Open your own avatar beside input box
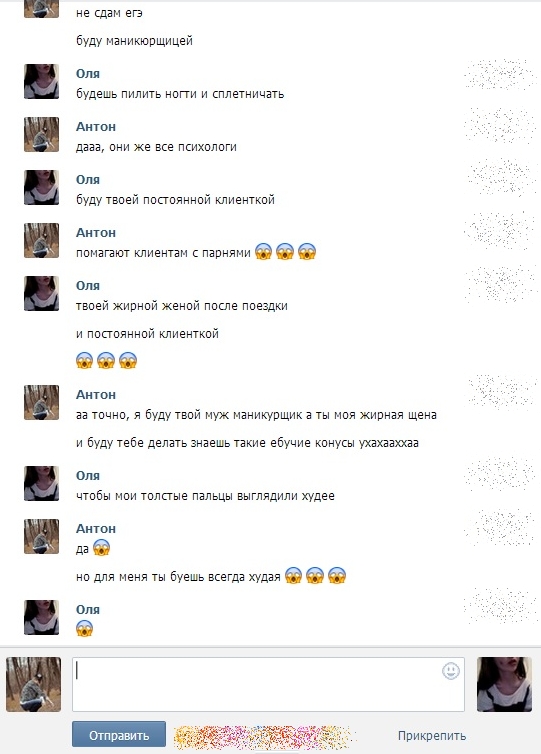This screenshot has width=541, height=754. (x=34, y=684)
